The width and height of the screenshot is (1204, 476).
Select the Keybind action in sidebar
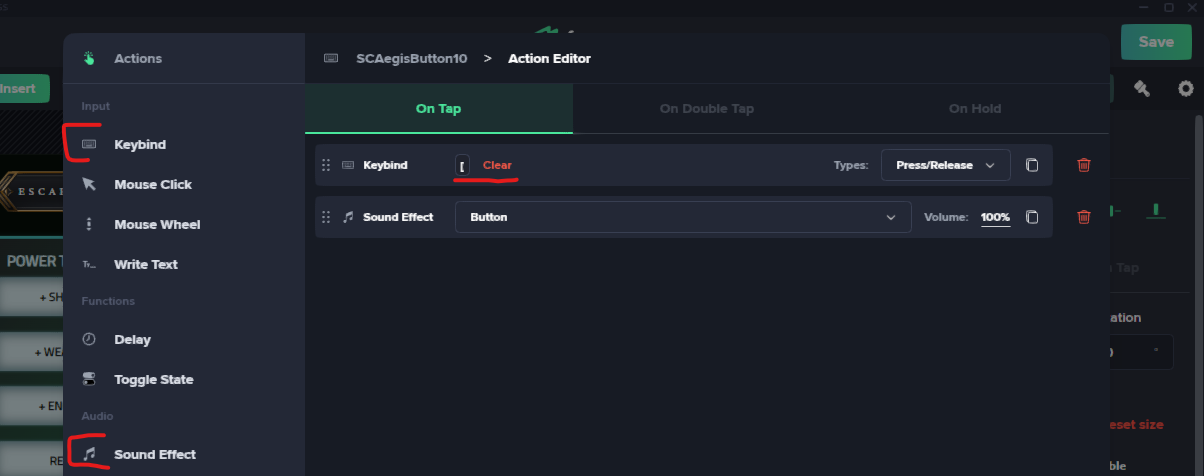(138, 145)
